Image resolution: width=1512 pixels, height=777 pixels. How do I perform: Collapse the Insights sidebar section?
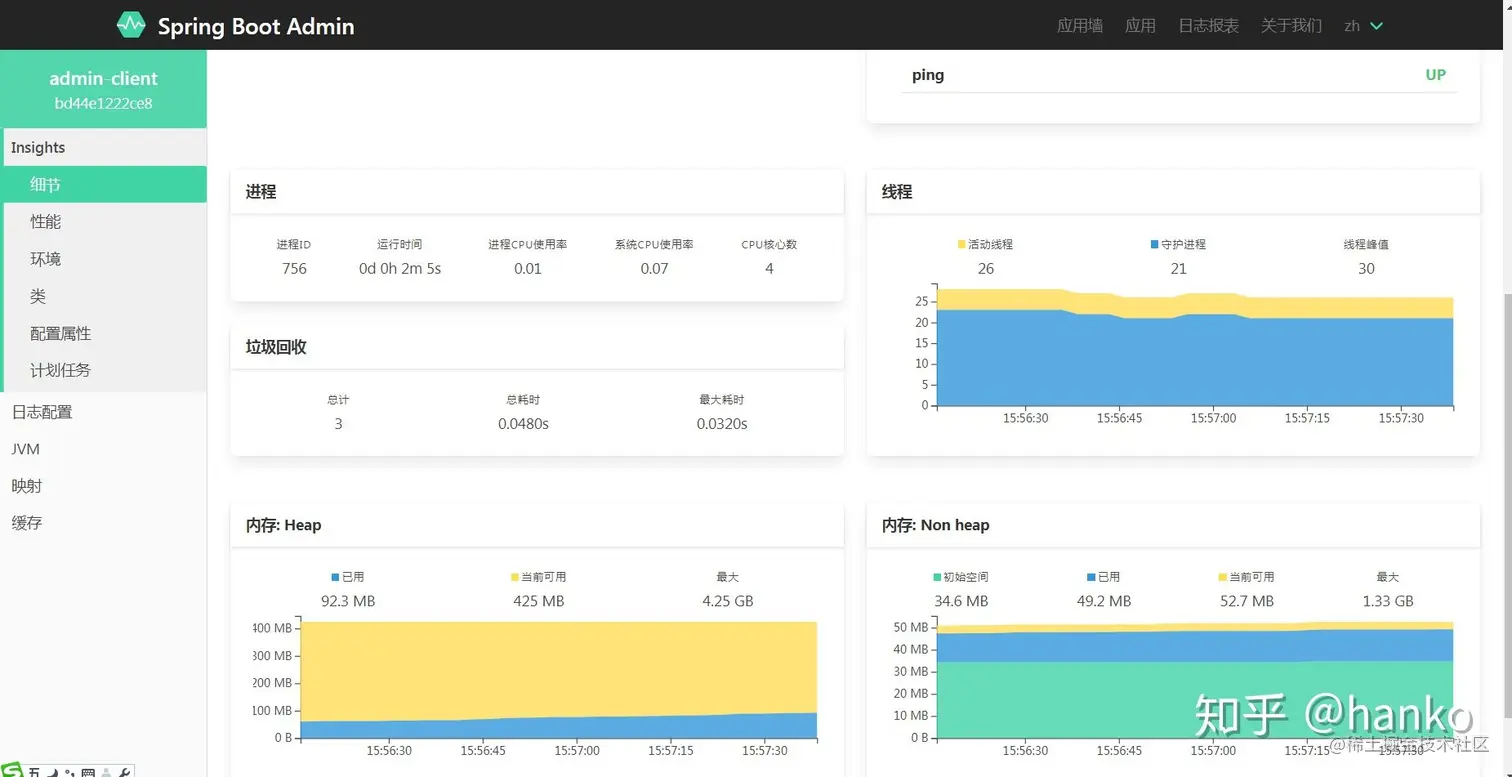pyautogui.click(x=103, y=147)
